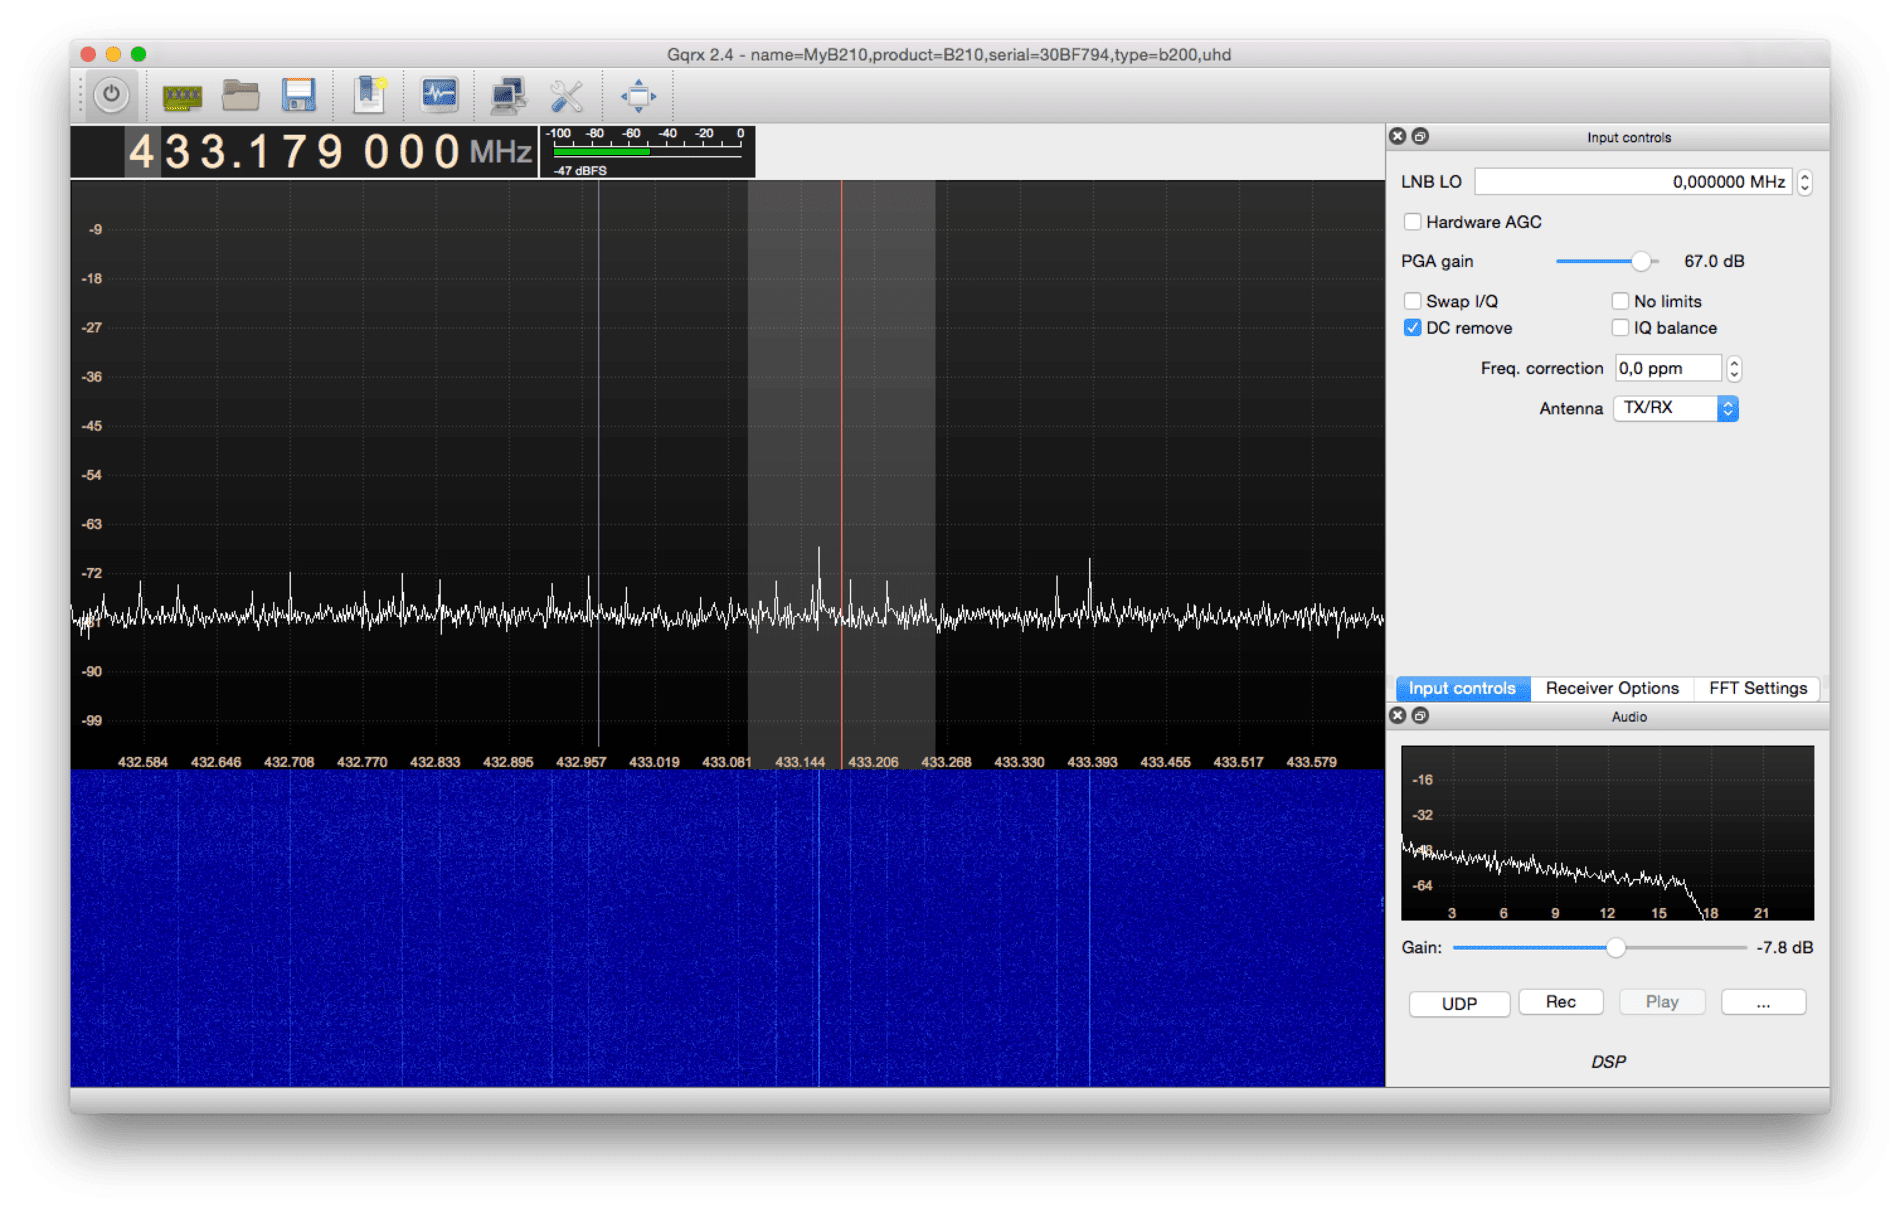Viewport: 1900px width, 1214px height.
Task: Toggle the power/start DSP button
Action: 110,95
